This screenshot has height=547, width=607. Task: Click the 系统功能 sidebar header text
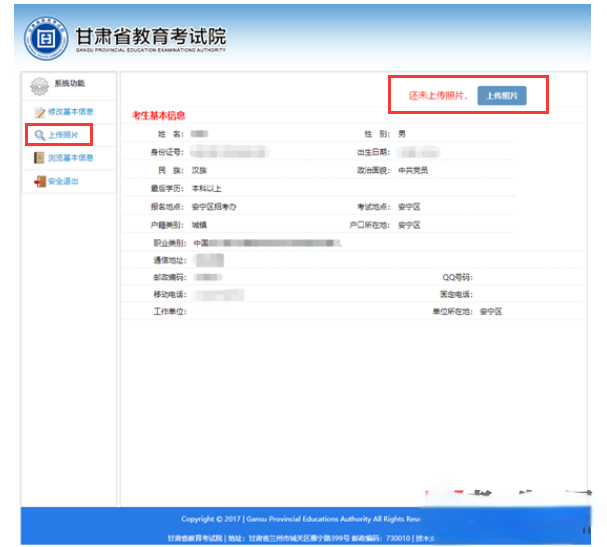point(70,83)
